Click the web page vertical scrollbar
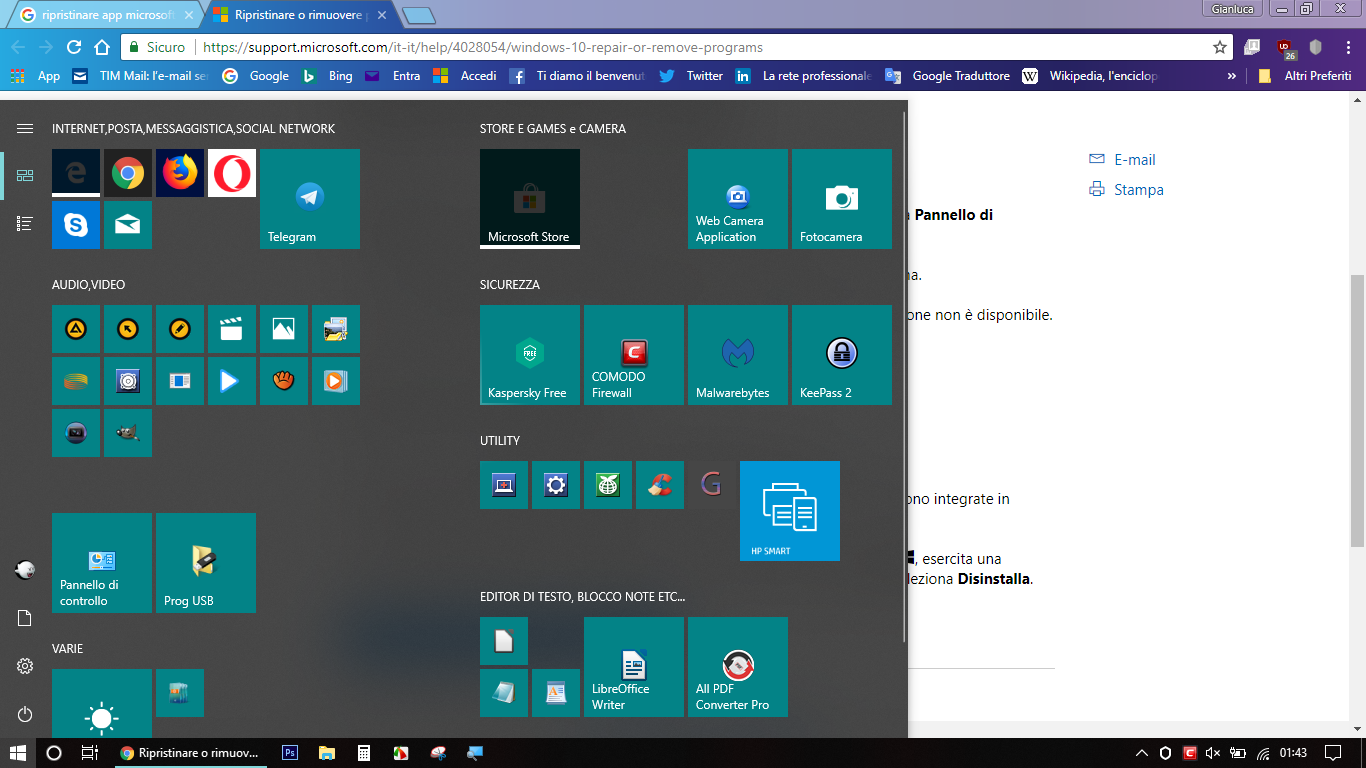Screen dimensions: 1366x768 (x=1357, y=410)
